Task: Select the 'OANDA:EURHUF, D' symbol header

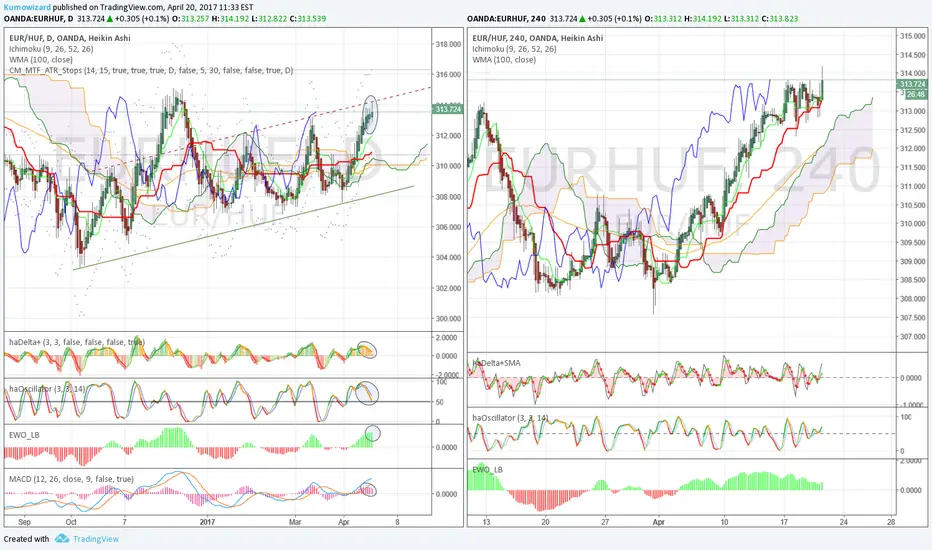Action: point(39,18)
